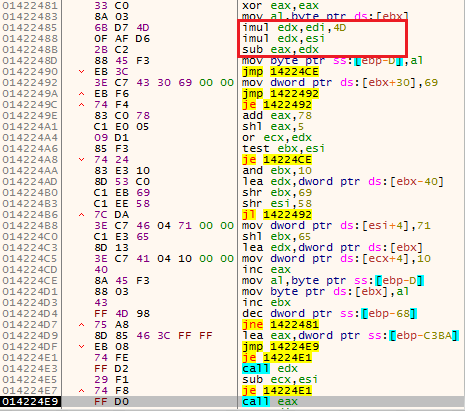Select instruction 'imul edx,edi,4D'
Viewport: 465px width, 411px height.
294,28
